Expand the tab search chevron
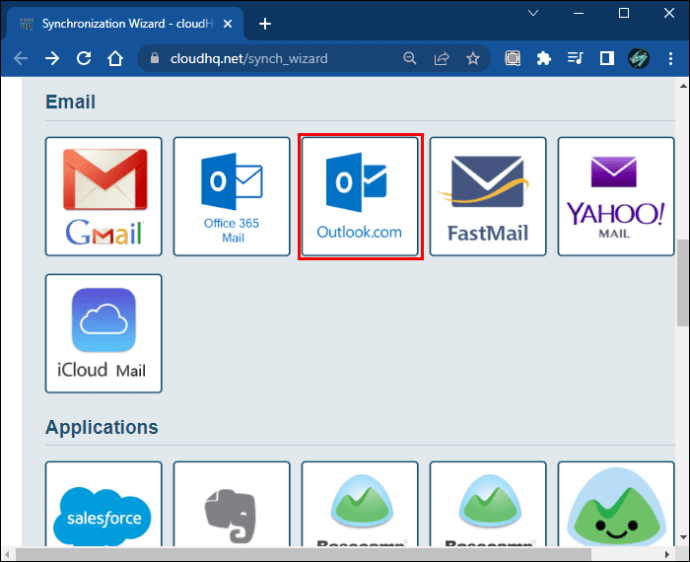This screenshot has width=690, height=562. tap(531, 14)
